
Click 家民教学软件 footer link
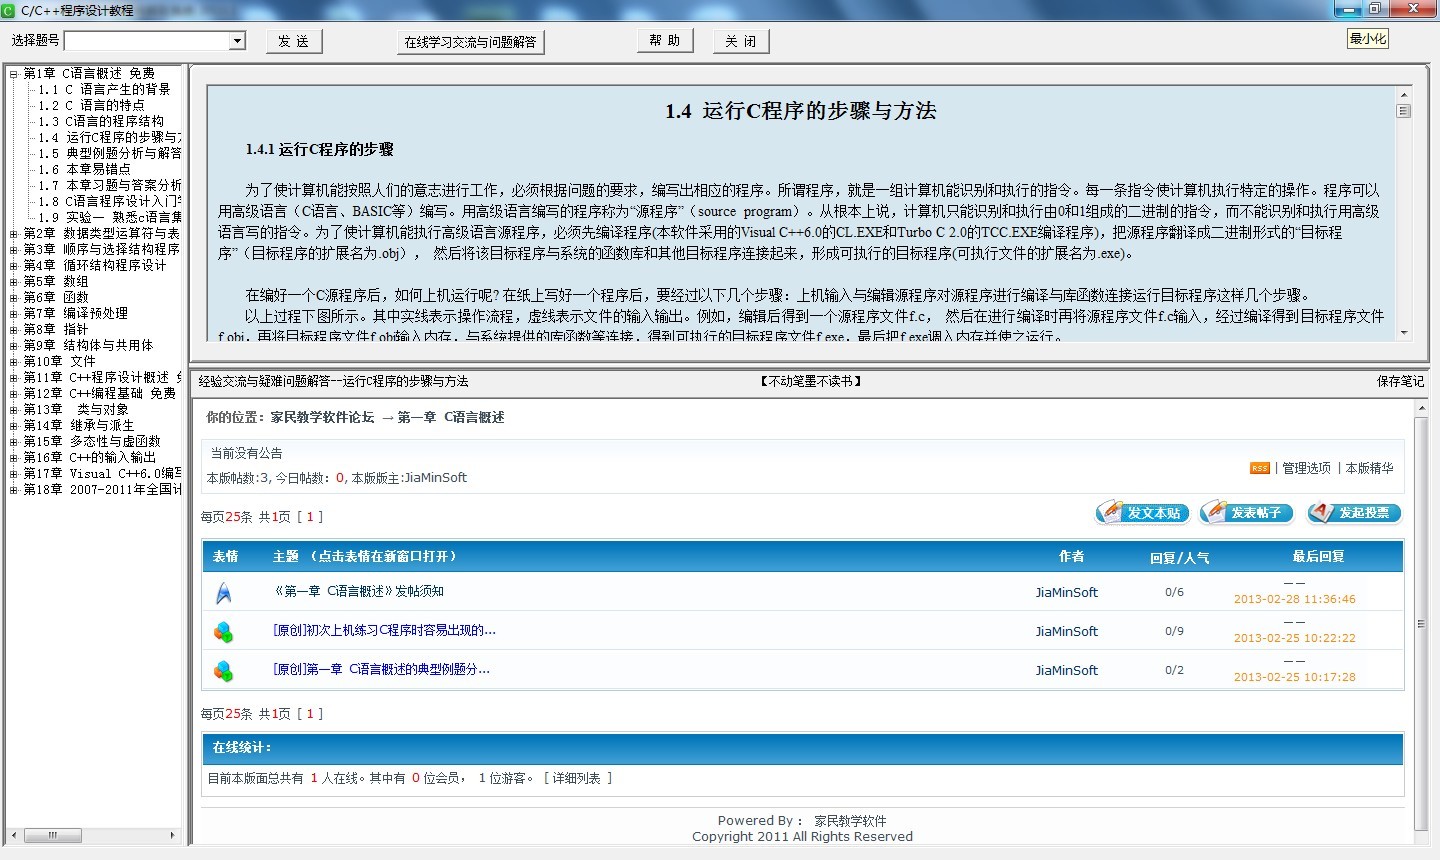[x=850, y=821]
